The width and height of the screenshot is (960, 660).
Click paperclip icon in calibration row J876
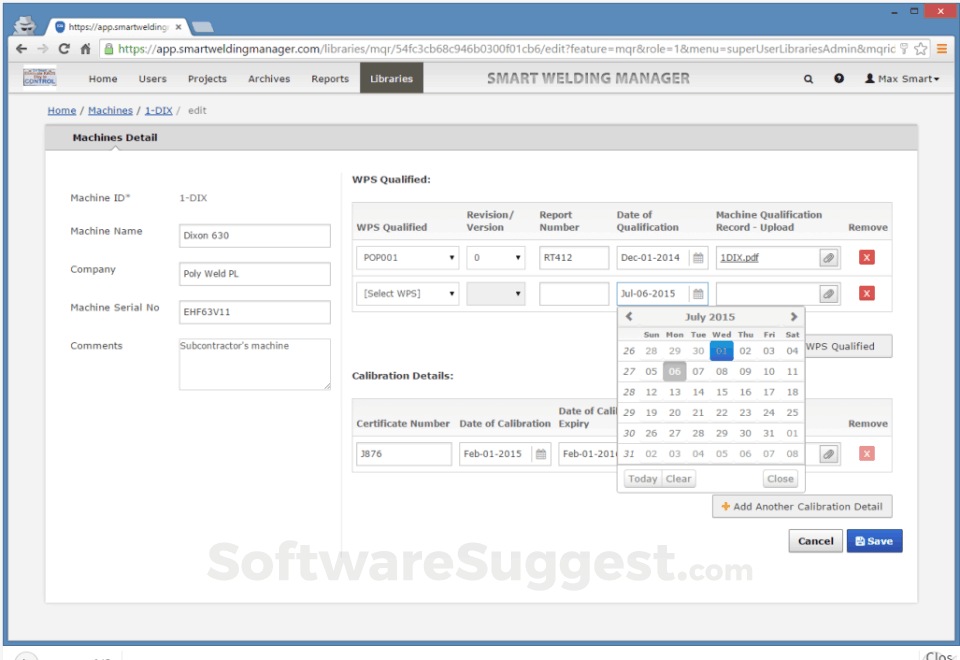(x=829, y=454)
